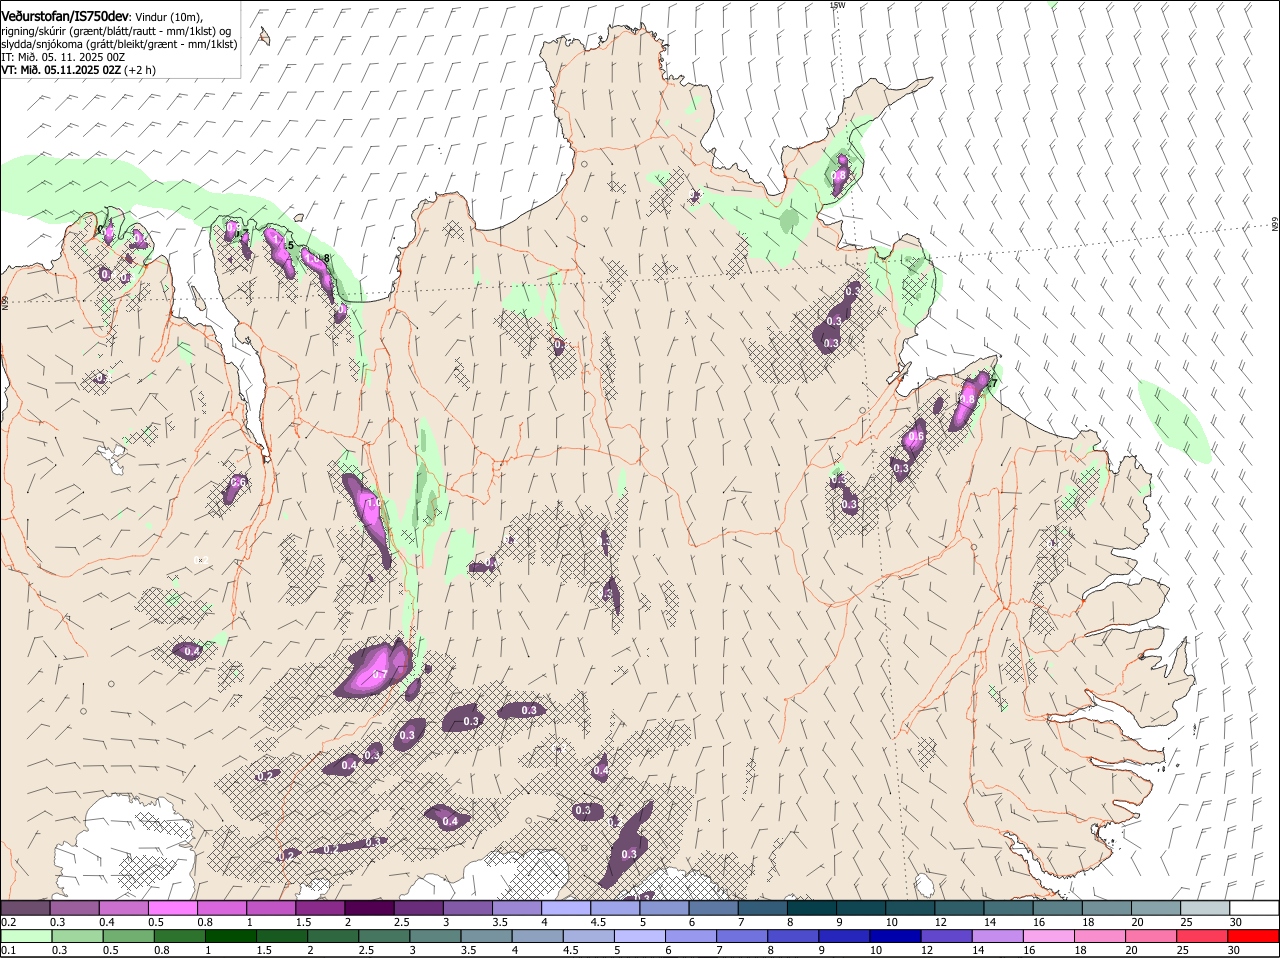
Task: Click the 0.7 label on the large purple snow patch
Action: pyautogui.click(x=380, y=675)
